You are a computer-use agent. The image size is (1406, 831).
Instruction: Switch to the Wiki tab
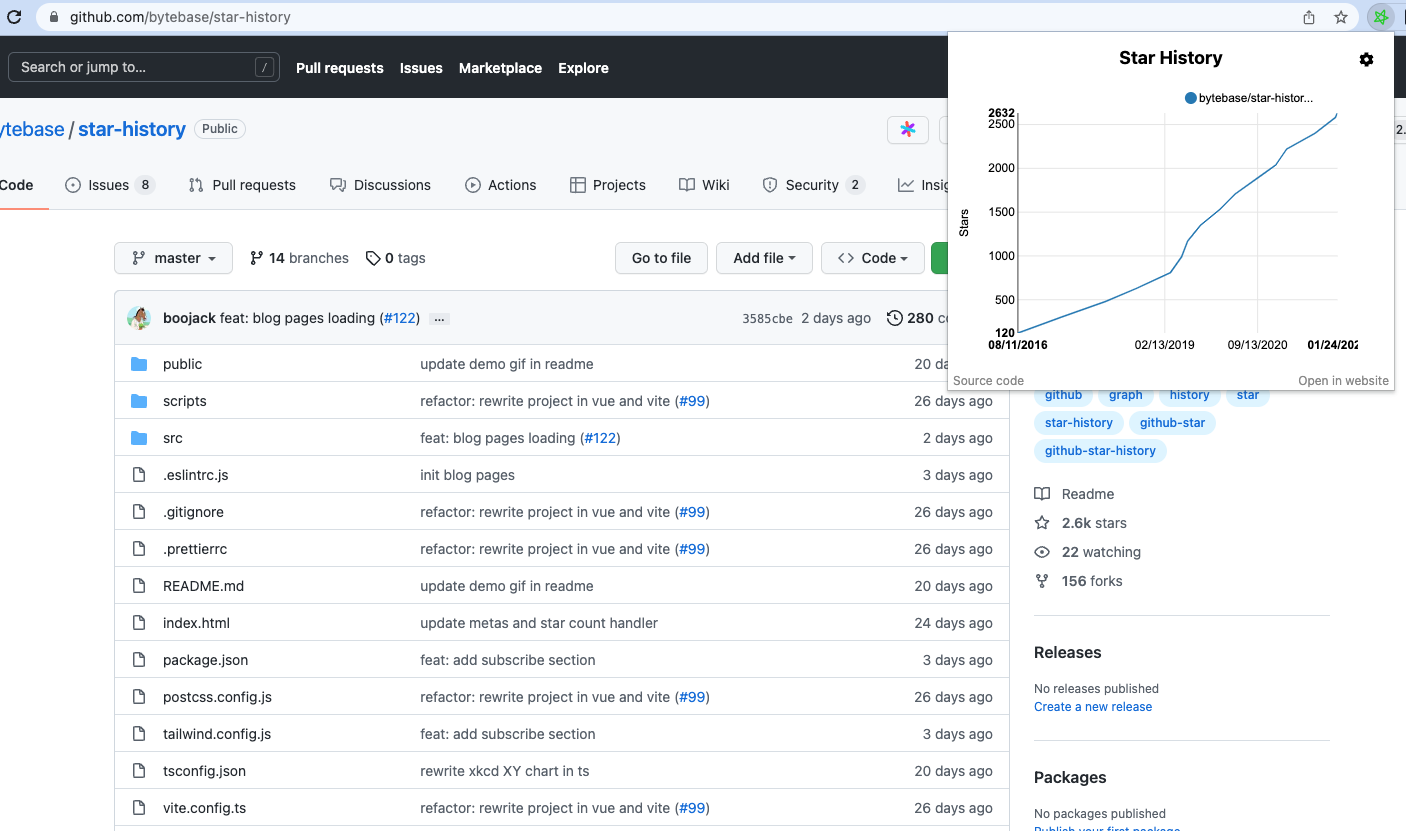point(704,185)
